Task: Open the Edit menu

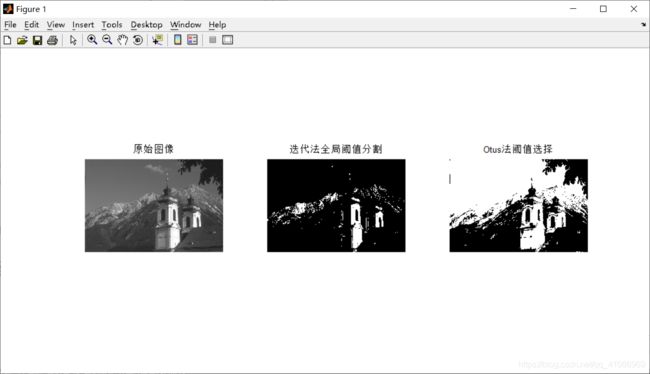Action: tap(32, 25)
